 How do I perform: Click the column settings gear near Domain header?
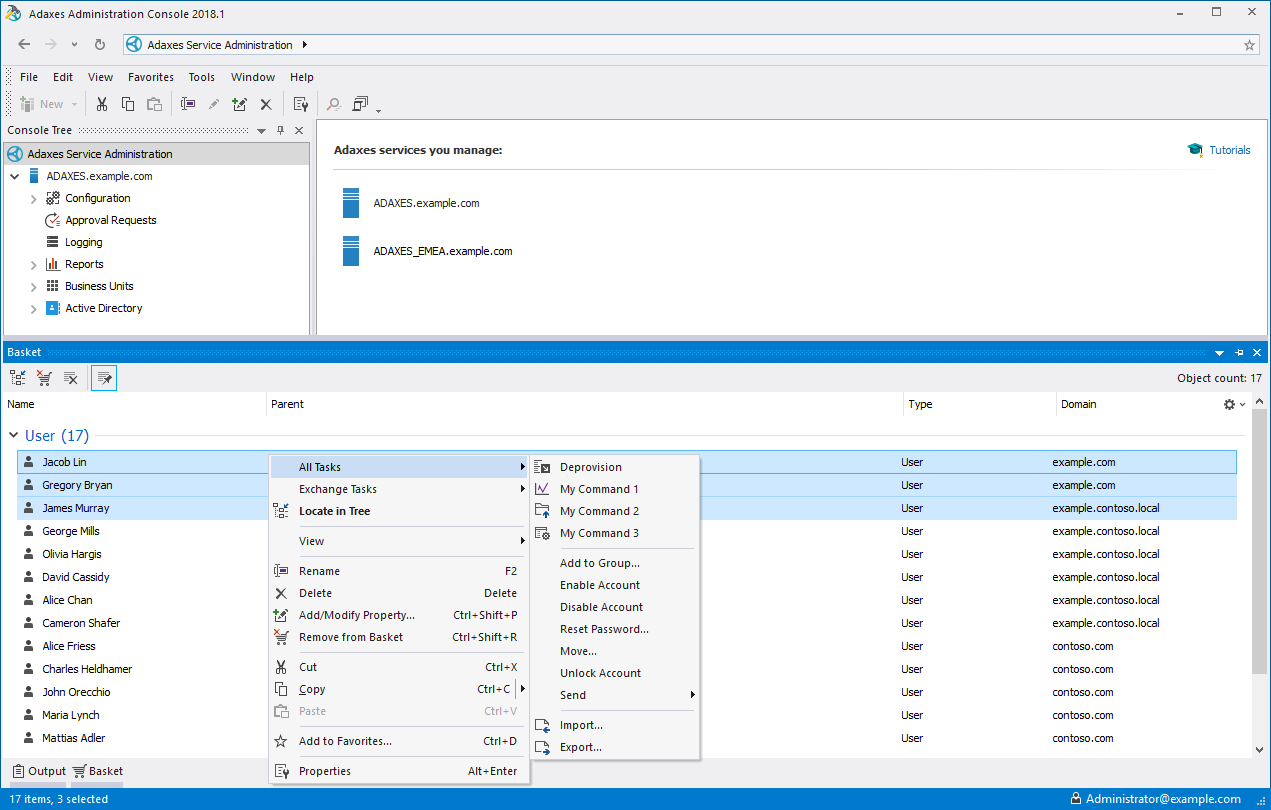[1231, 404]
